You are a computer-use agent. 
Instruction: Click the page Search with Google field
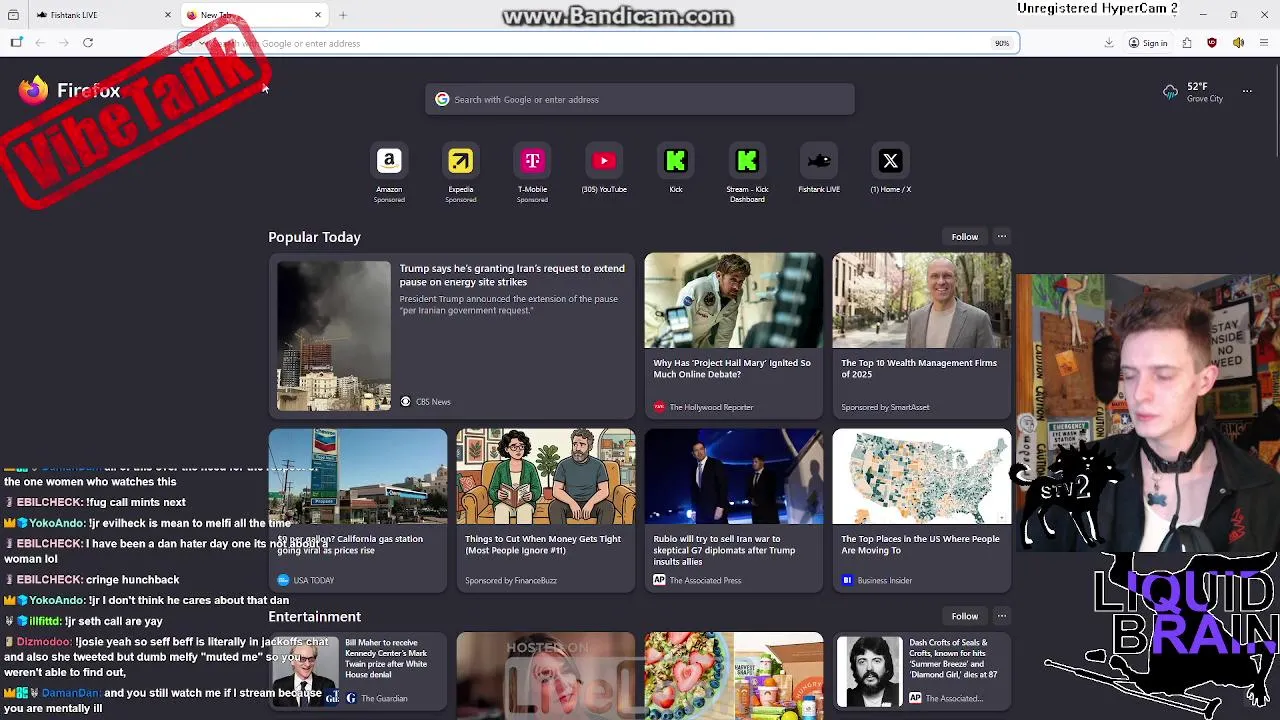640,99
